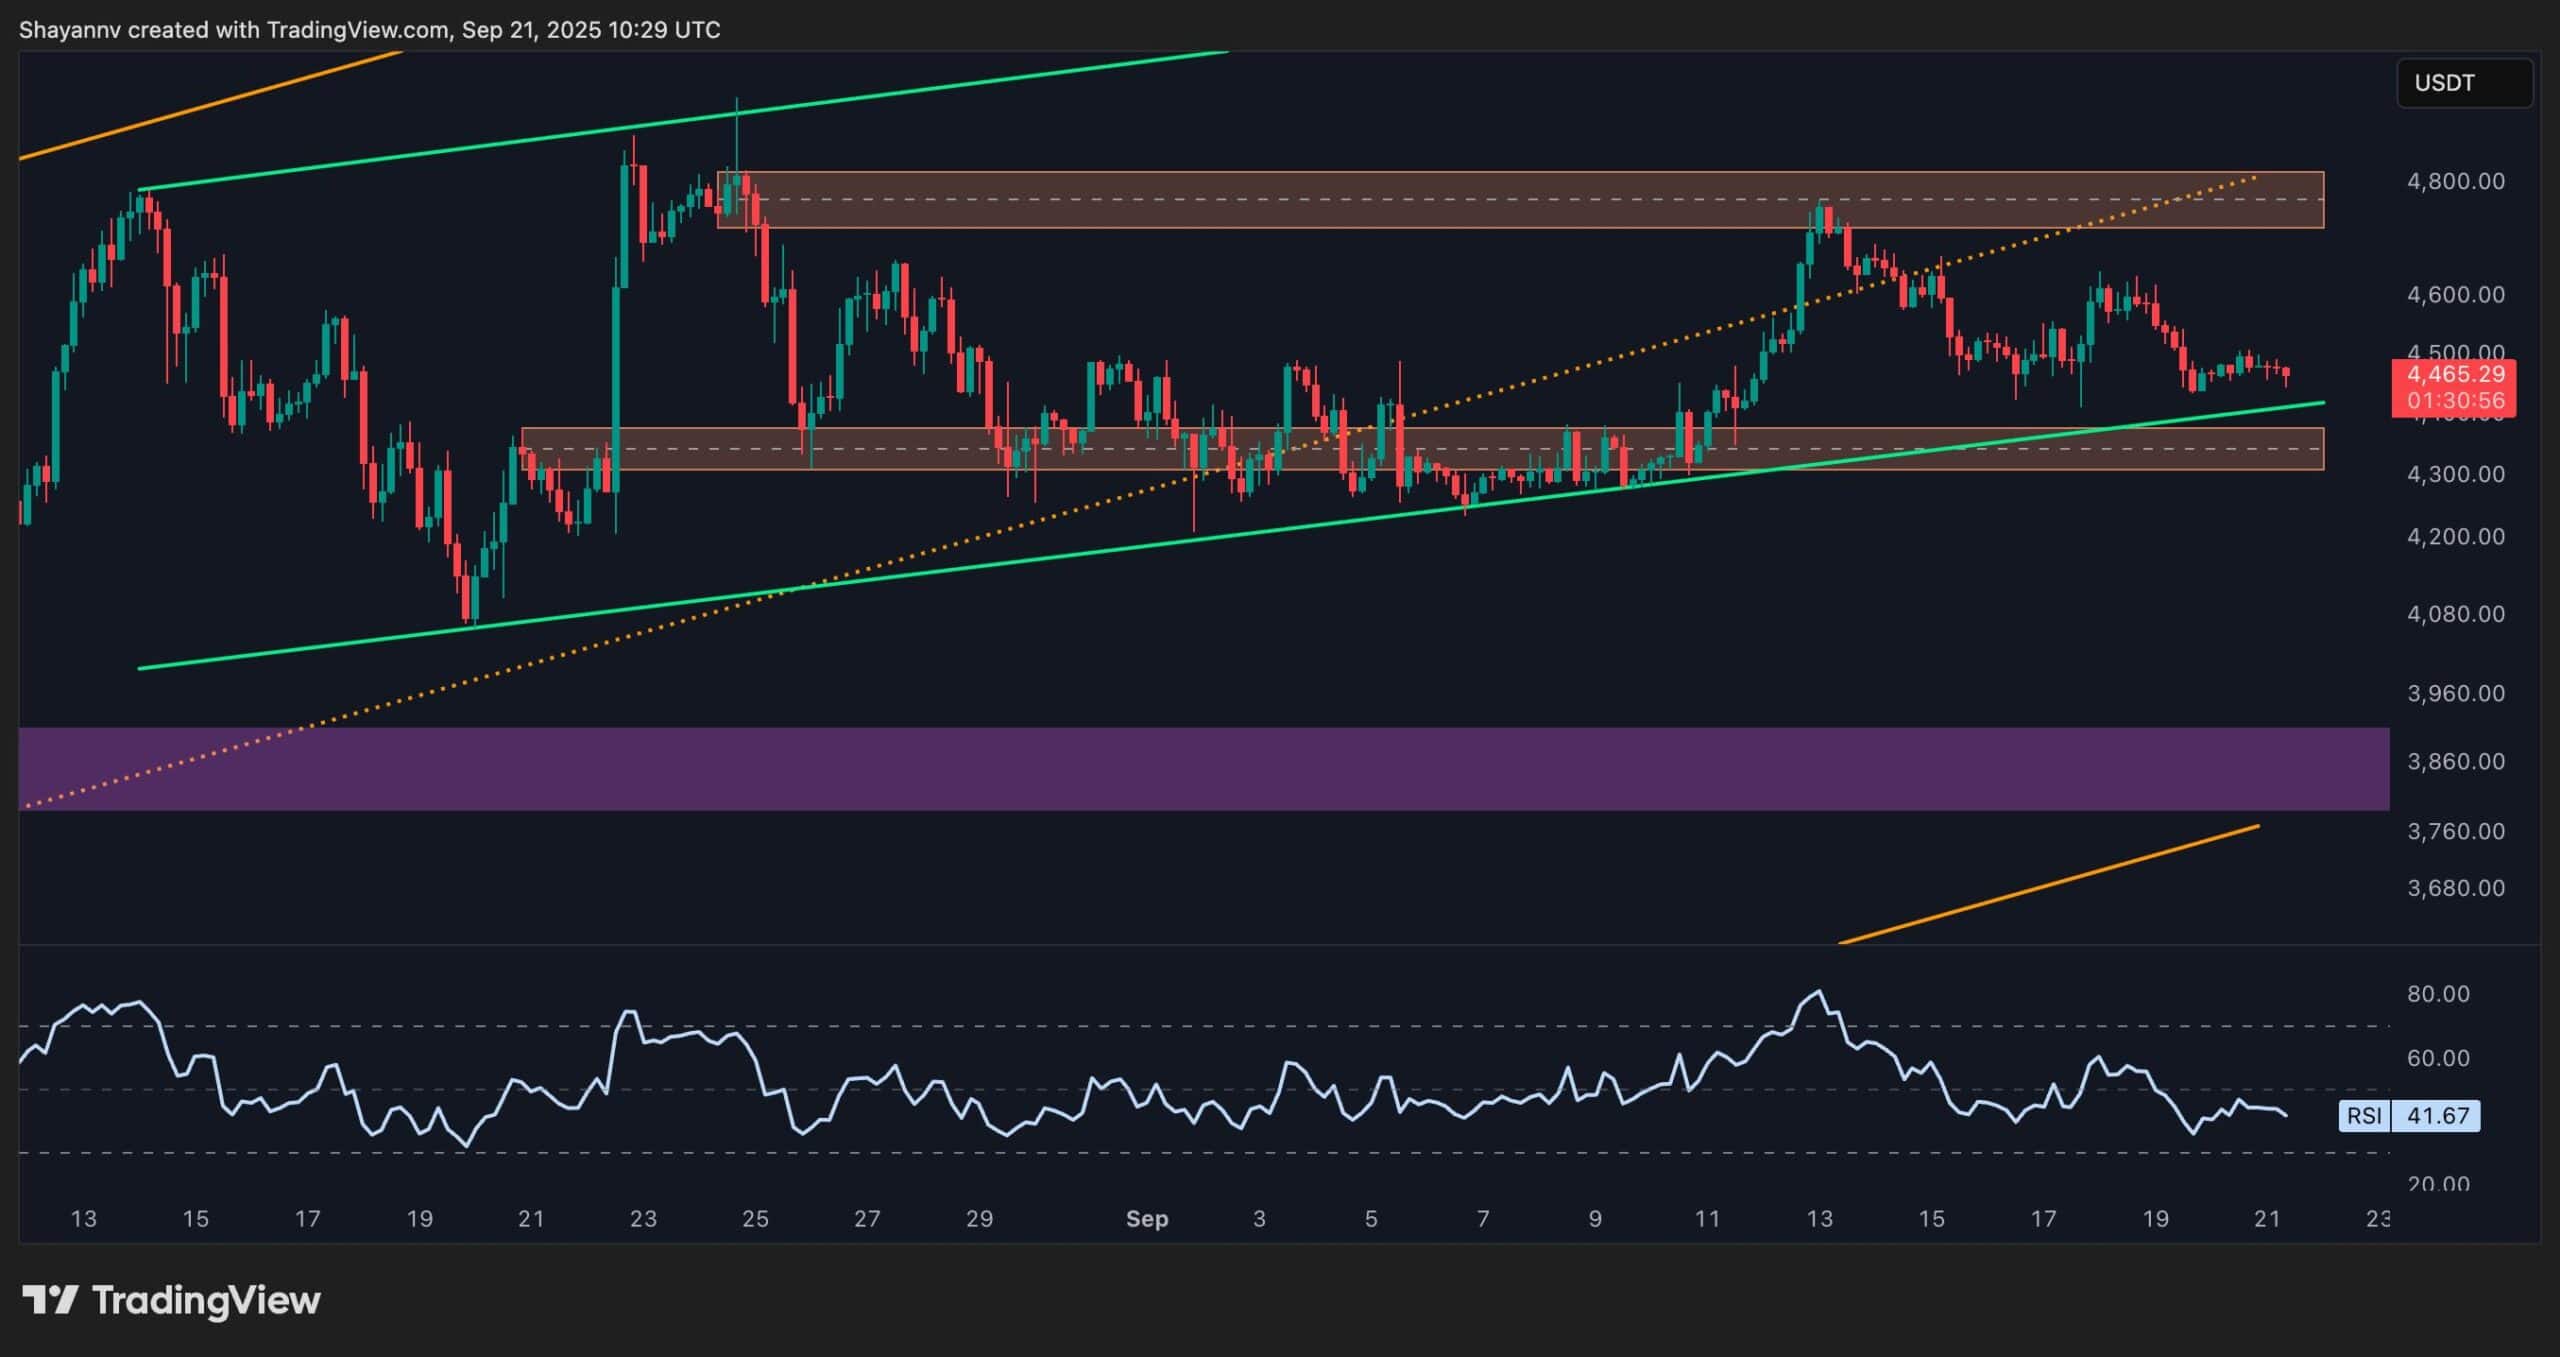This screenshot has width=2560, height=1357.
Task: Click the 4,800.00 price axis label
Action: click(x=2455, y=181)
